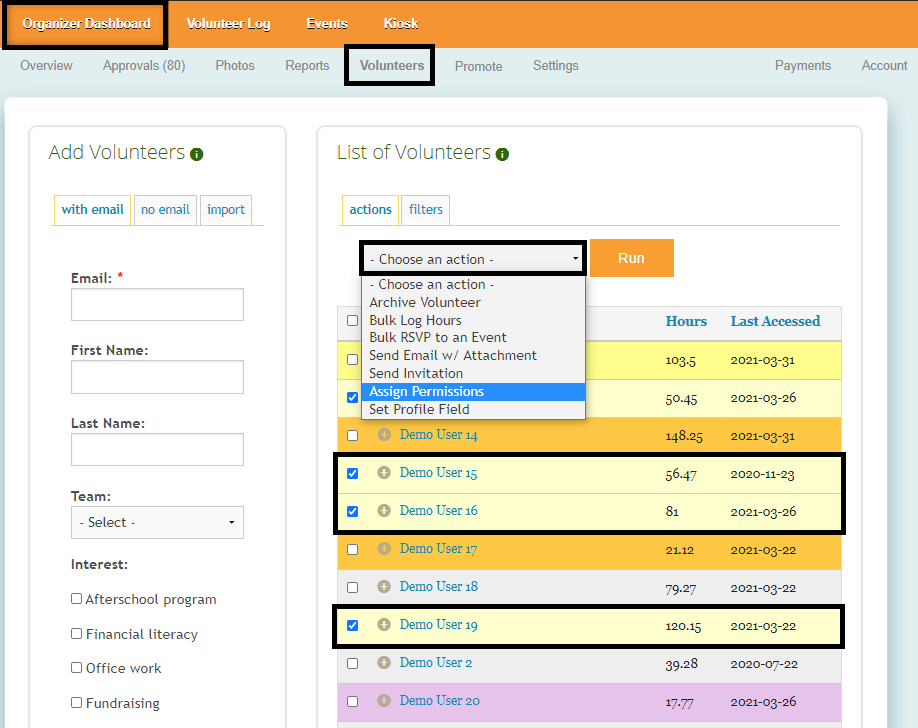Expand plus icon next to Demo User 20
Image resolution: width=918 pixels, height=728 pixels.
pyautogui.click(x=384, y=701)
